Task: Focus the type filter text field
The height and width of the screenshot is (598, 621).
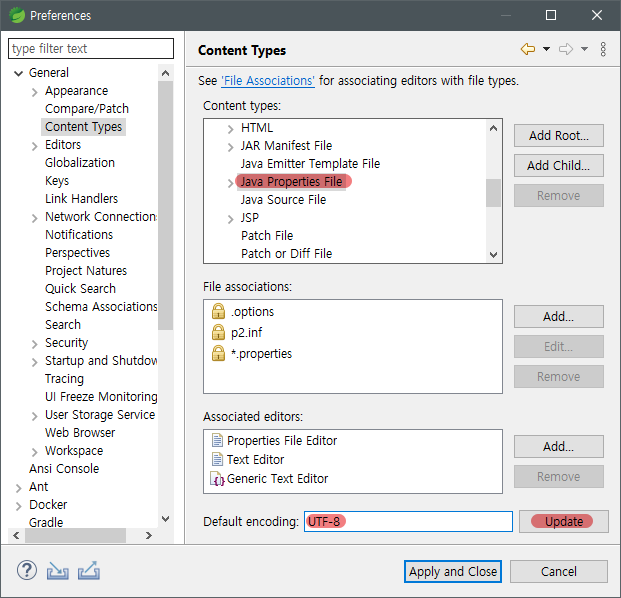Action: 91,48
